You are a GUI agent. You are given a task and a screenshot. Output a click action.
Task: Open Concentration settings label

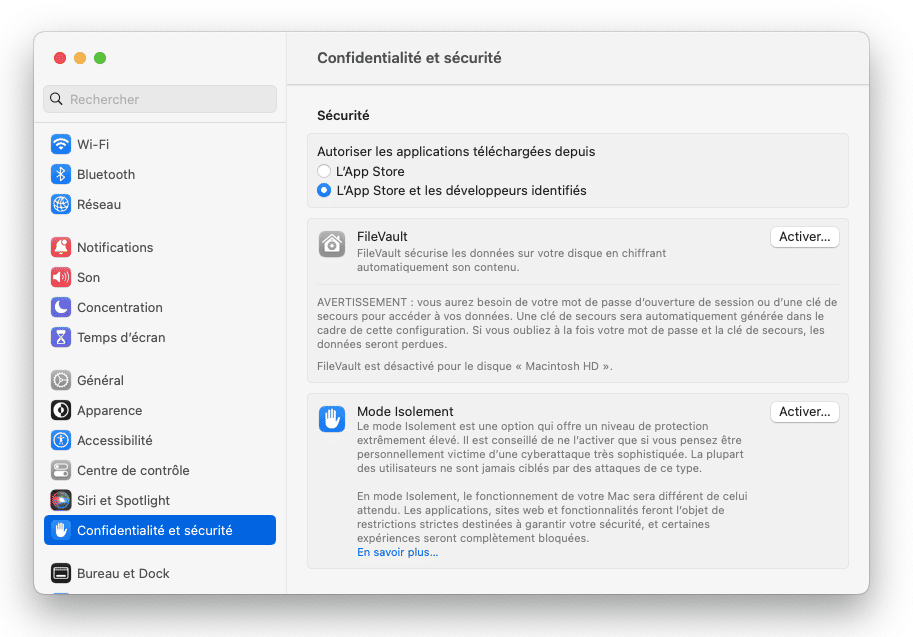pos(120,307)
